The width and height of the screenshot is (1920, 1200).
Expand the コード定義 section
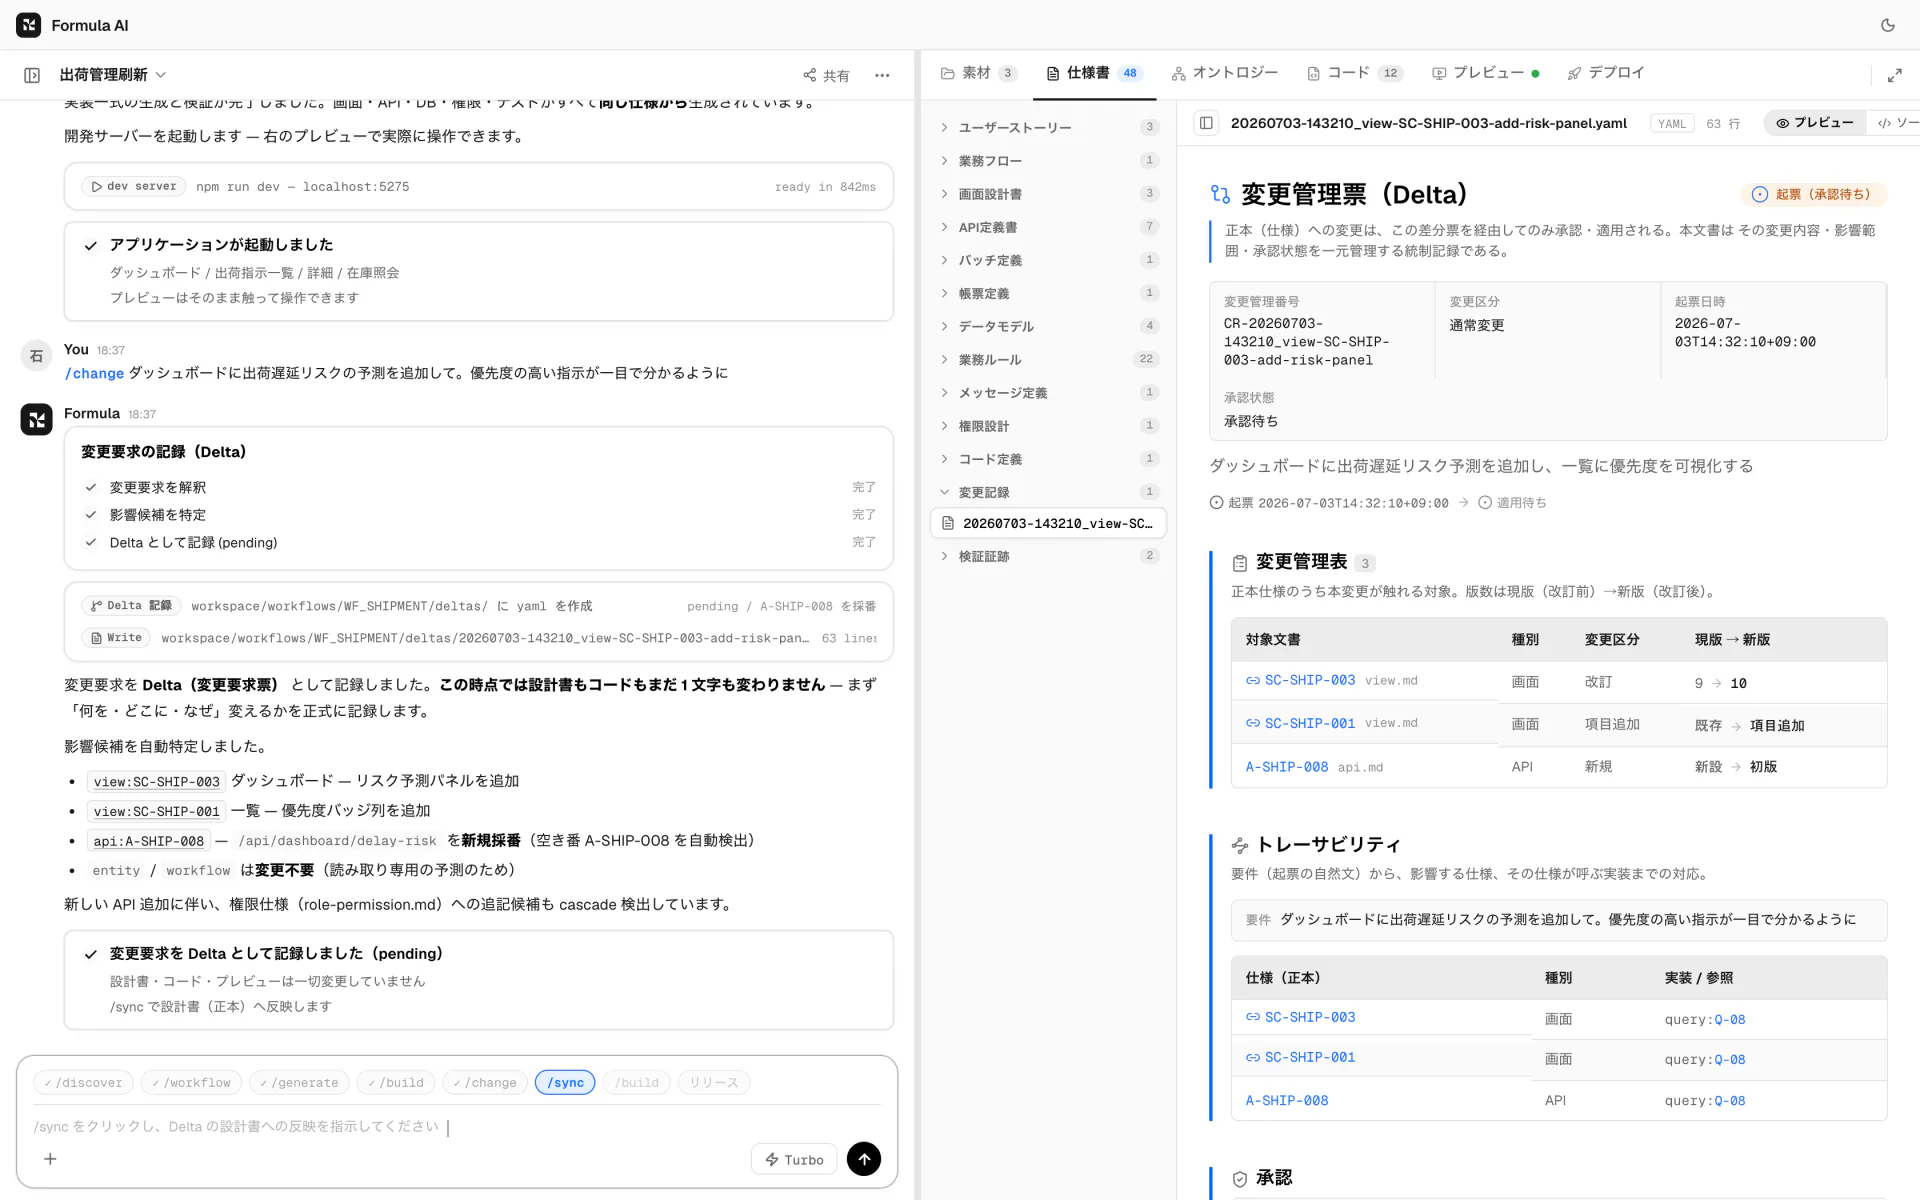coord(1048,459)
